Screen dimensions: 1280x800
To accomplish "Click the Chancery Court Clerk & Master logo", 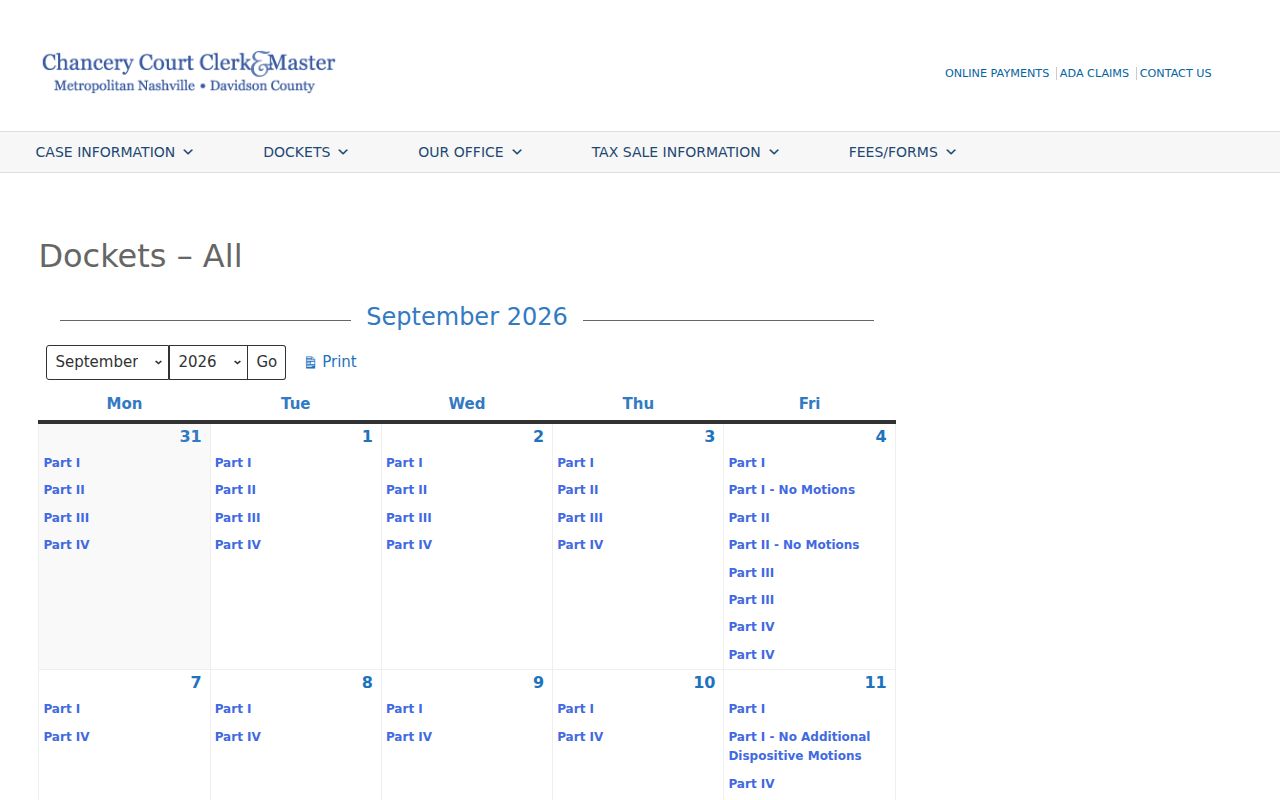I will tap(188, 72).
